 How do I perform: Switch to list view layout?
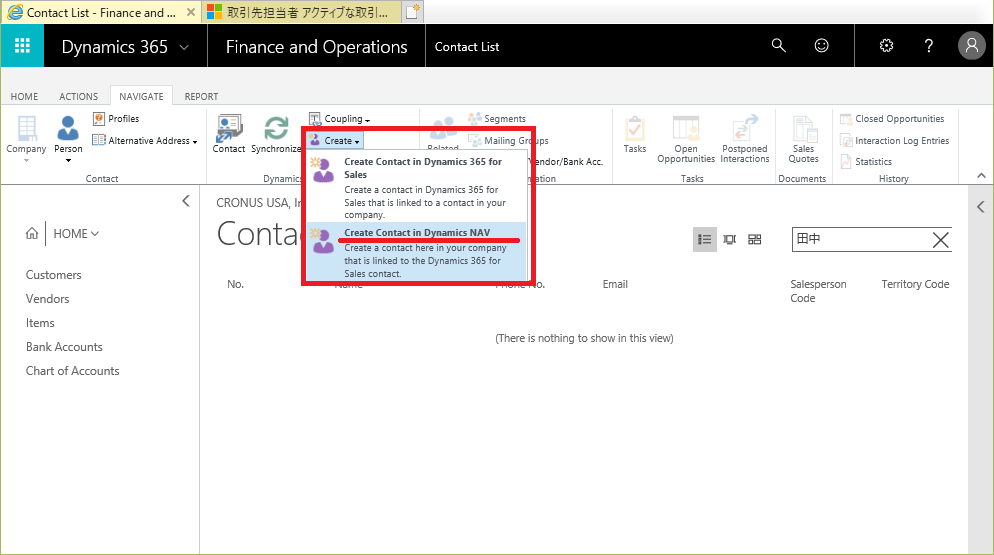[704, 239]
